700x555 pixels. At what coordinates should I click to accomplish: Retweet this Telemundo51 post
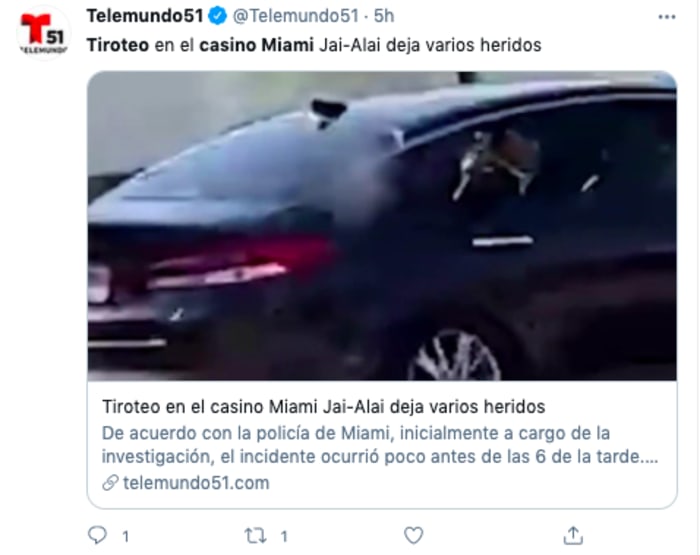(255, 535)
